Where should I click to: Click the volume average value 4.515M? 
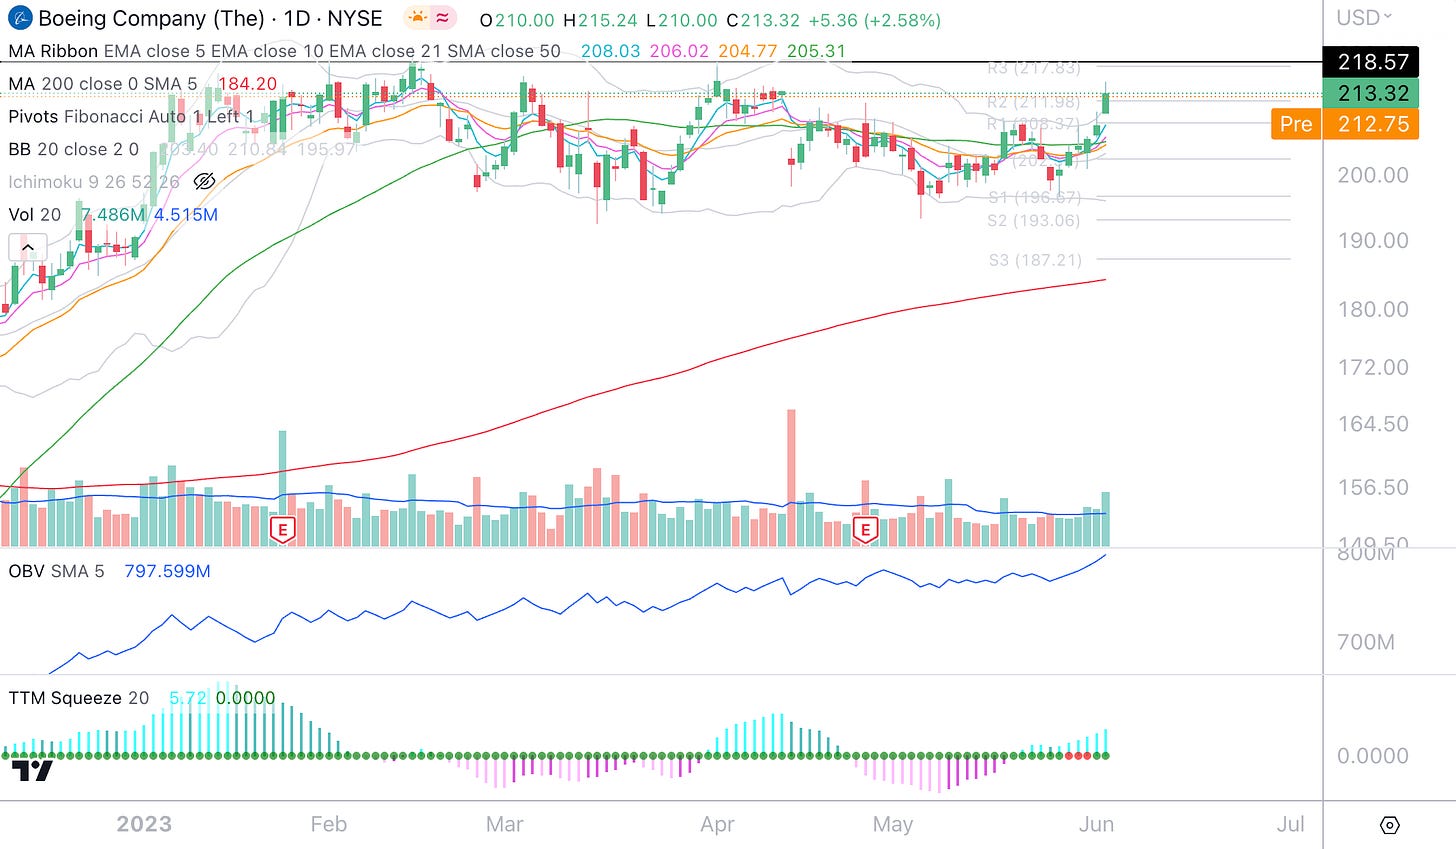186,214
